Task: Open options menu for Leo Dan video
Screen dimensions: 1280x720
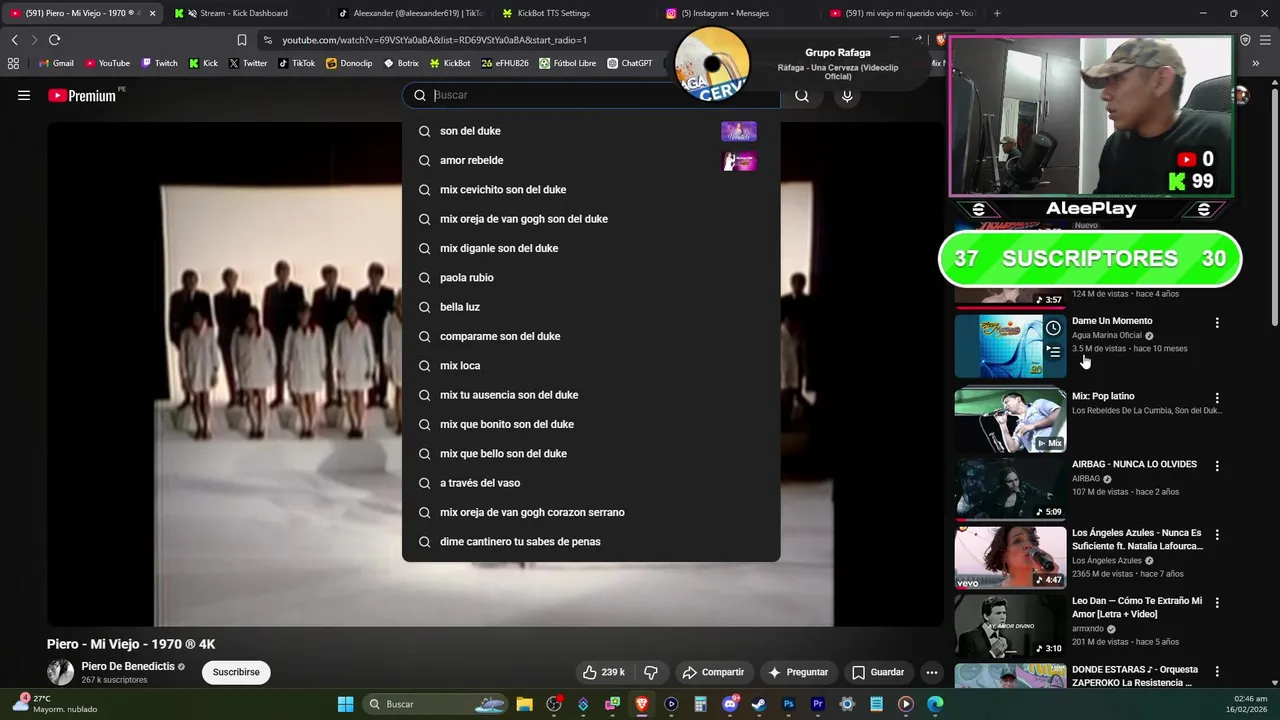Action: point(1217,603)
